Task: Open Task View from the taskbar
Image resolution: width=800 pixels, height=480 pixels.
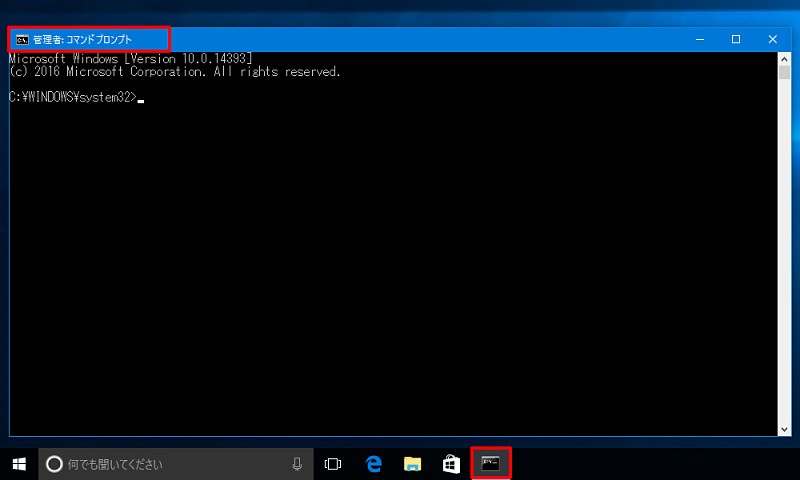Action: 333,464
